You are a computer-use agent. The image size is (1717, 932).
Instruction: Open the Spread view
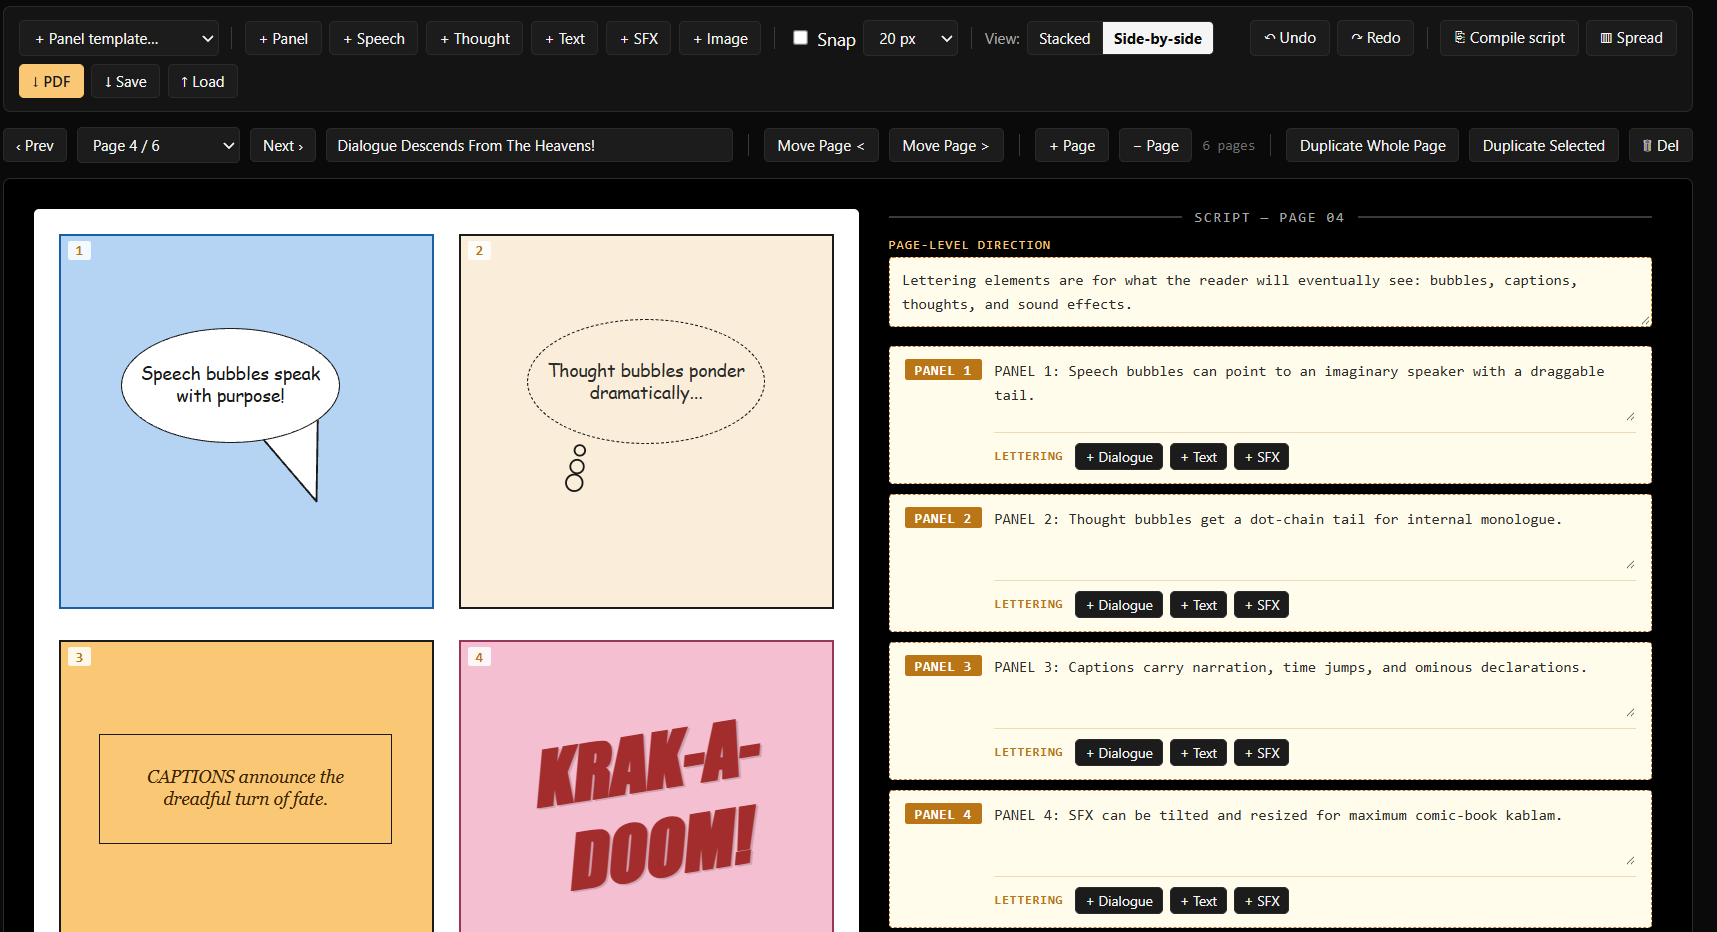1631,38
